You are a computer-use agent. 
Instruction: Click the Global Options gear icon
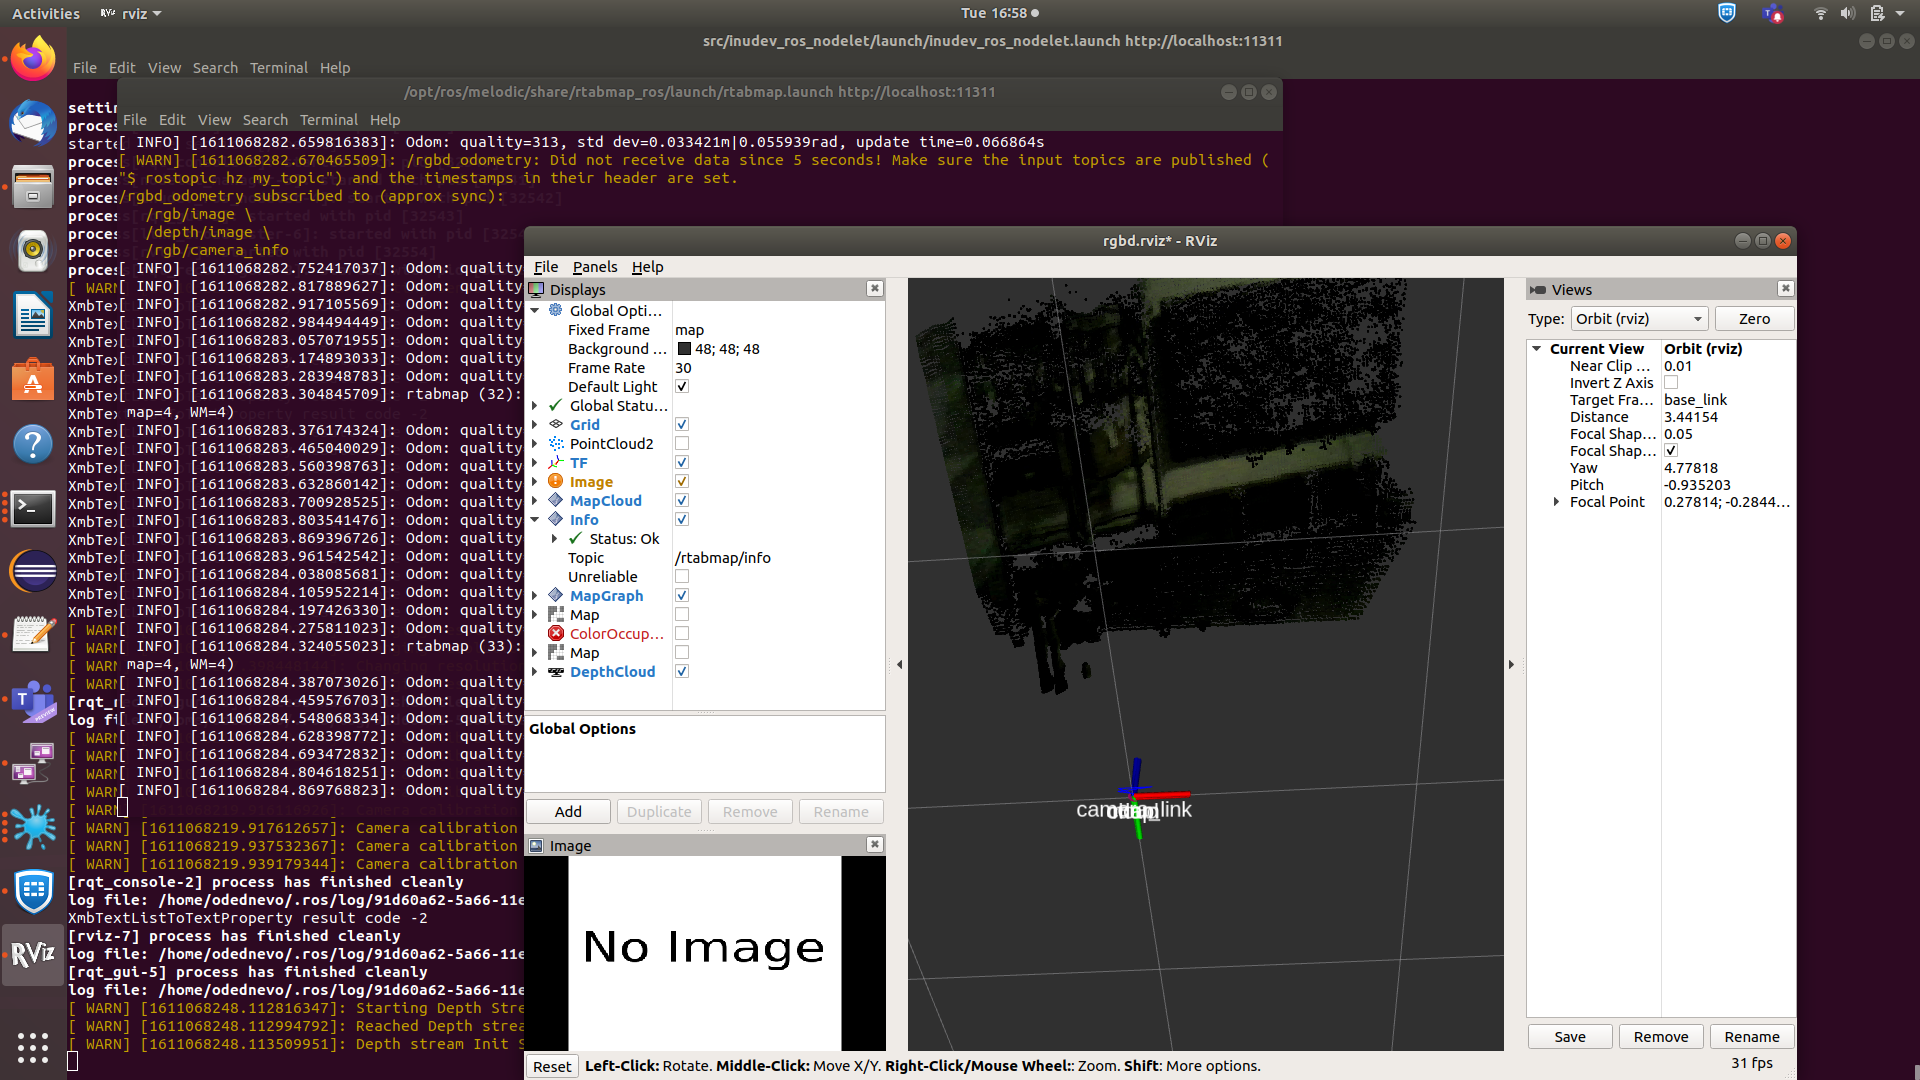[x=556, y=310]
